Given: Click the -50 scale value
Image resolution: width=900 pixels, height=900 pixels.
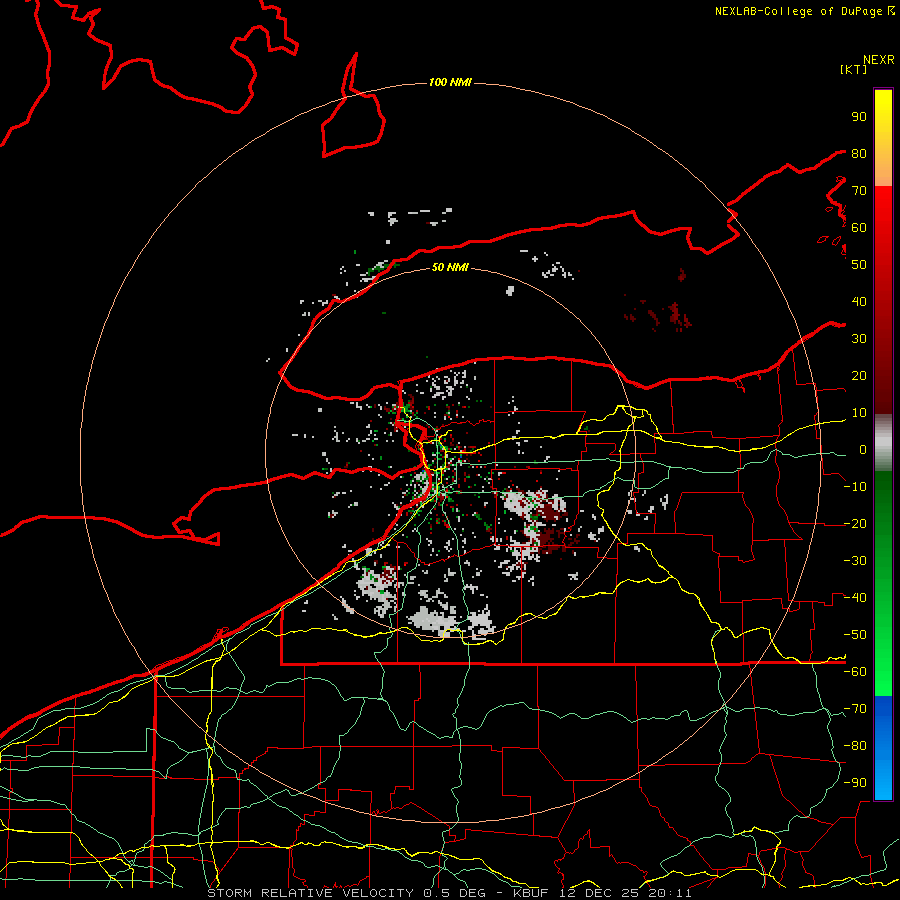Looking at the screenshot, I should [x=855, y=634].
